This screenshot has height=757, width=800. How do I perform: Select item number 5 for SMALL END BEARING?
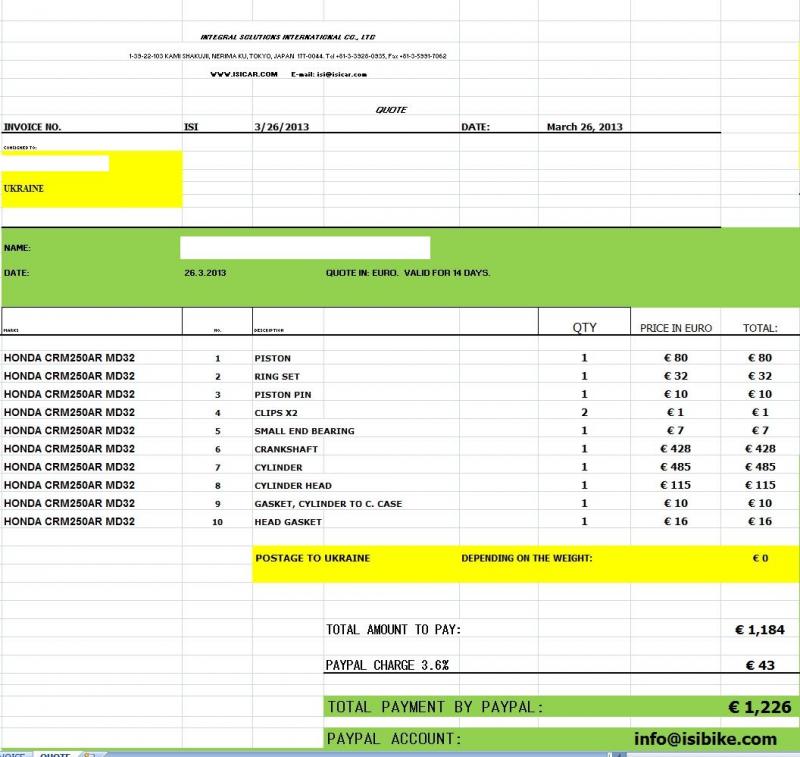point(218,431)
